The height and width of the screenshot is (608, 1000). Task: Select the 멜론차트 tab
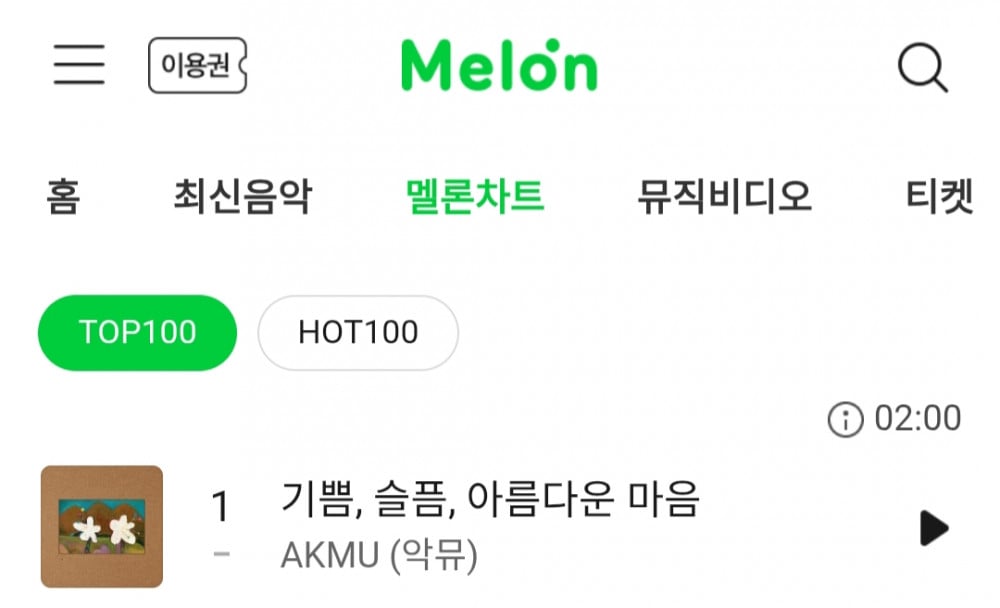point(475,197)
